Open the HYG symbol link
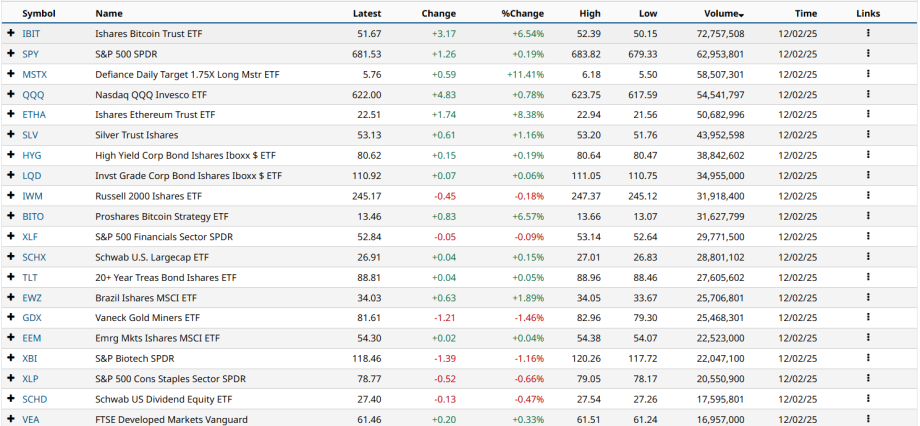 click(x=32, y=155)
